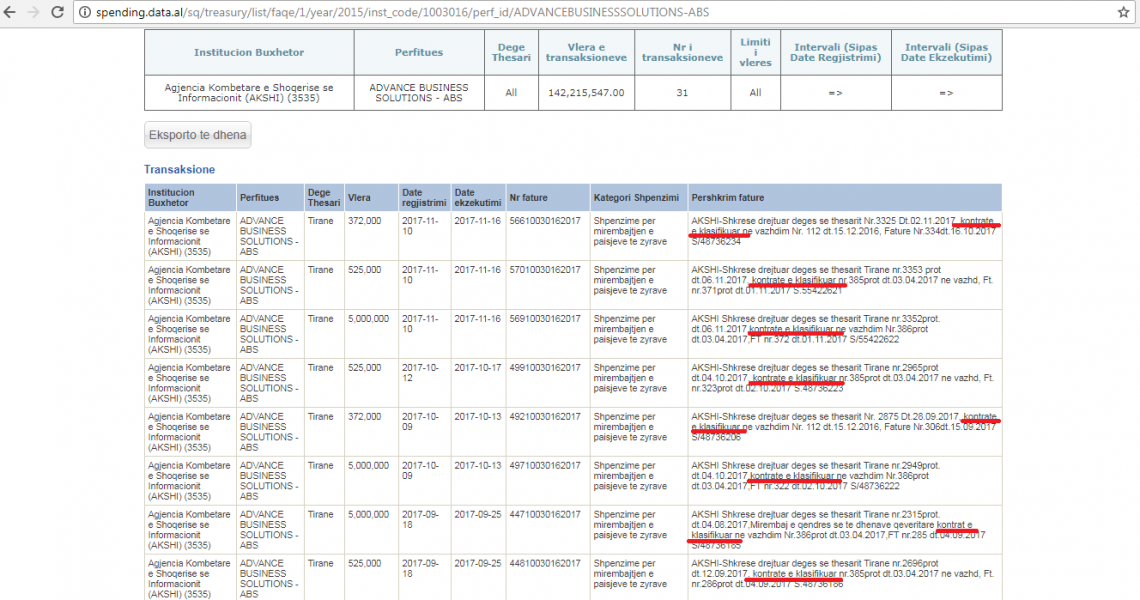This screenshot has height=600, width=1140.
Task: Click the browser forward arrow
Action: coord(37,12)
